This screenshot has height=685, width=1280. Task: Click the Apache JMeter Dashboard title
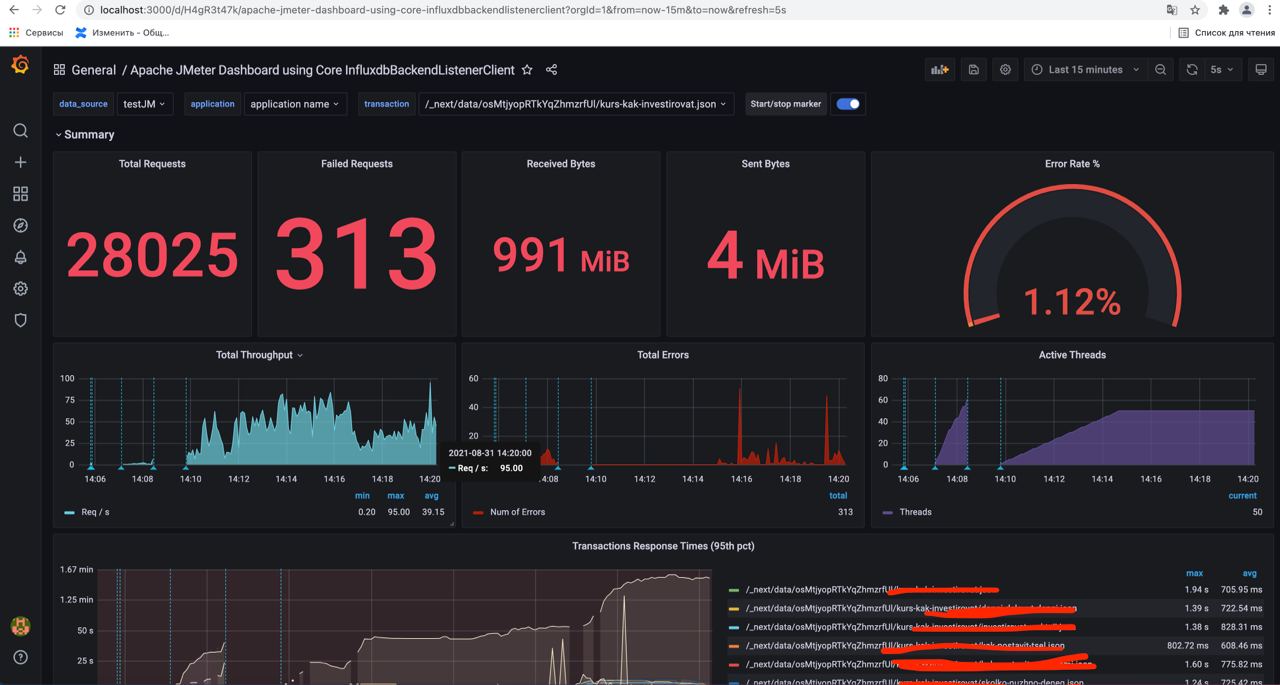[x=322, y=70]
